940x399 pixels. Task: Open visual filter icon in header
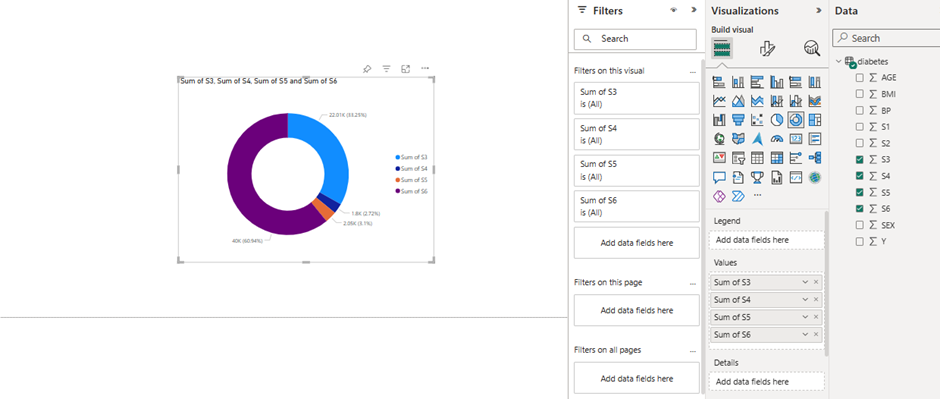coord(387,69)
